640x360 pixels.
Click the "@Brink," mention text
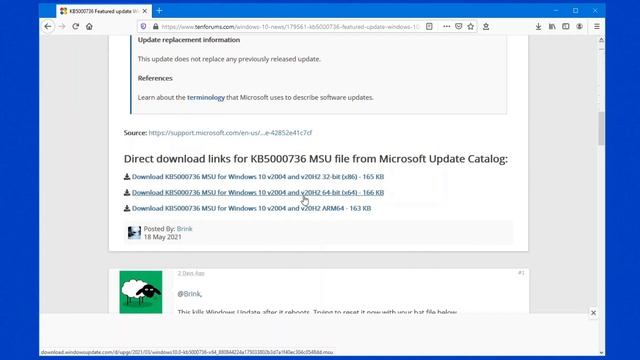coord(189,293)
